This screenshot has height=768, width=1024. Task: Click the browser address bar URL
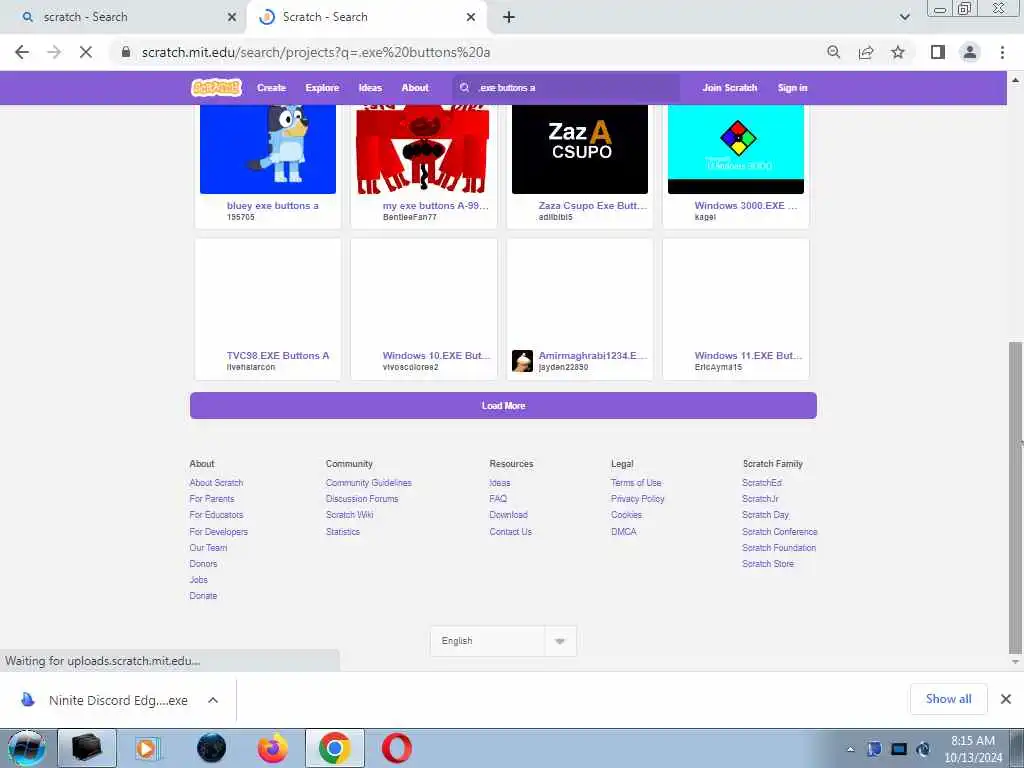[315, 52]
